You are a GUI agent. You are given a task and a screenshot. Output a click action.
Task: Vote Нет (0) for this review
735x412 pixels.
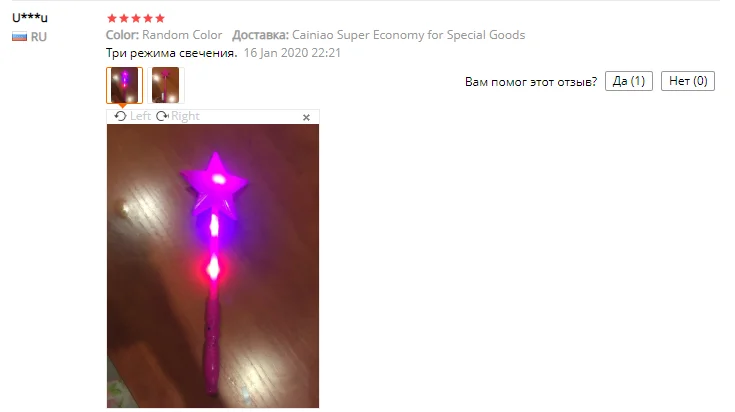coord(688,81)
